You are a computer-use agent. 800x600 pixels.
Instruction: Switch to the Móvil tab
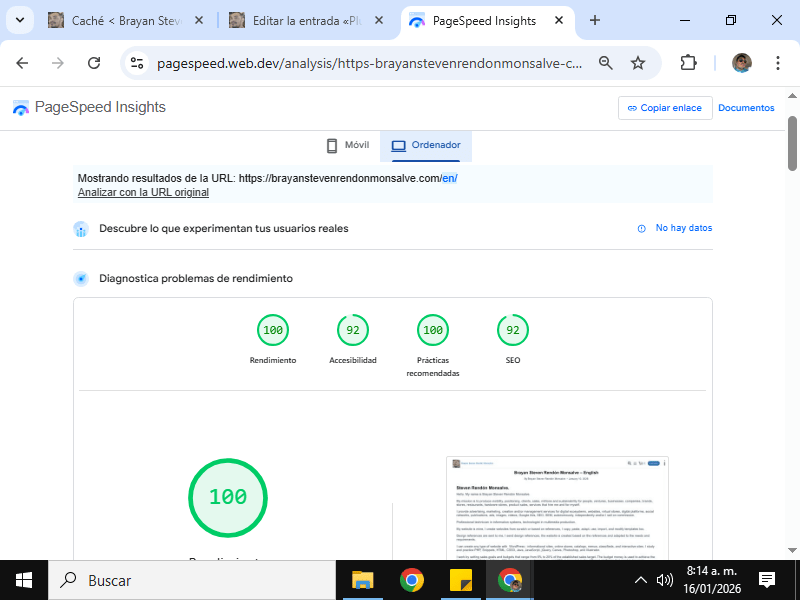point(347,145)
